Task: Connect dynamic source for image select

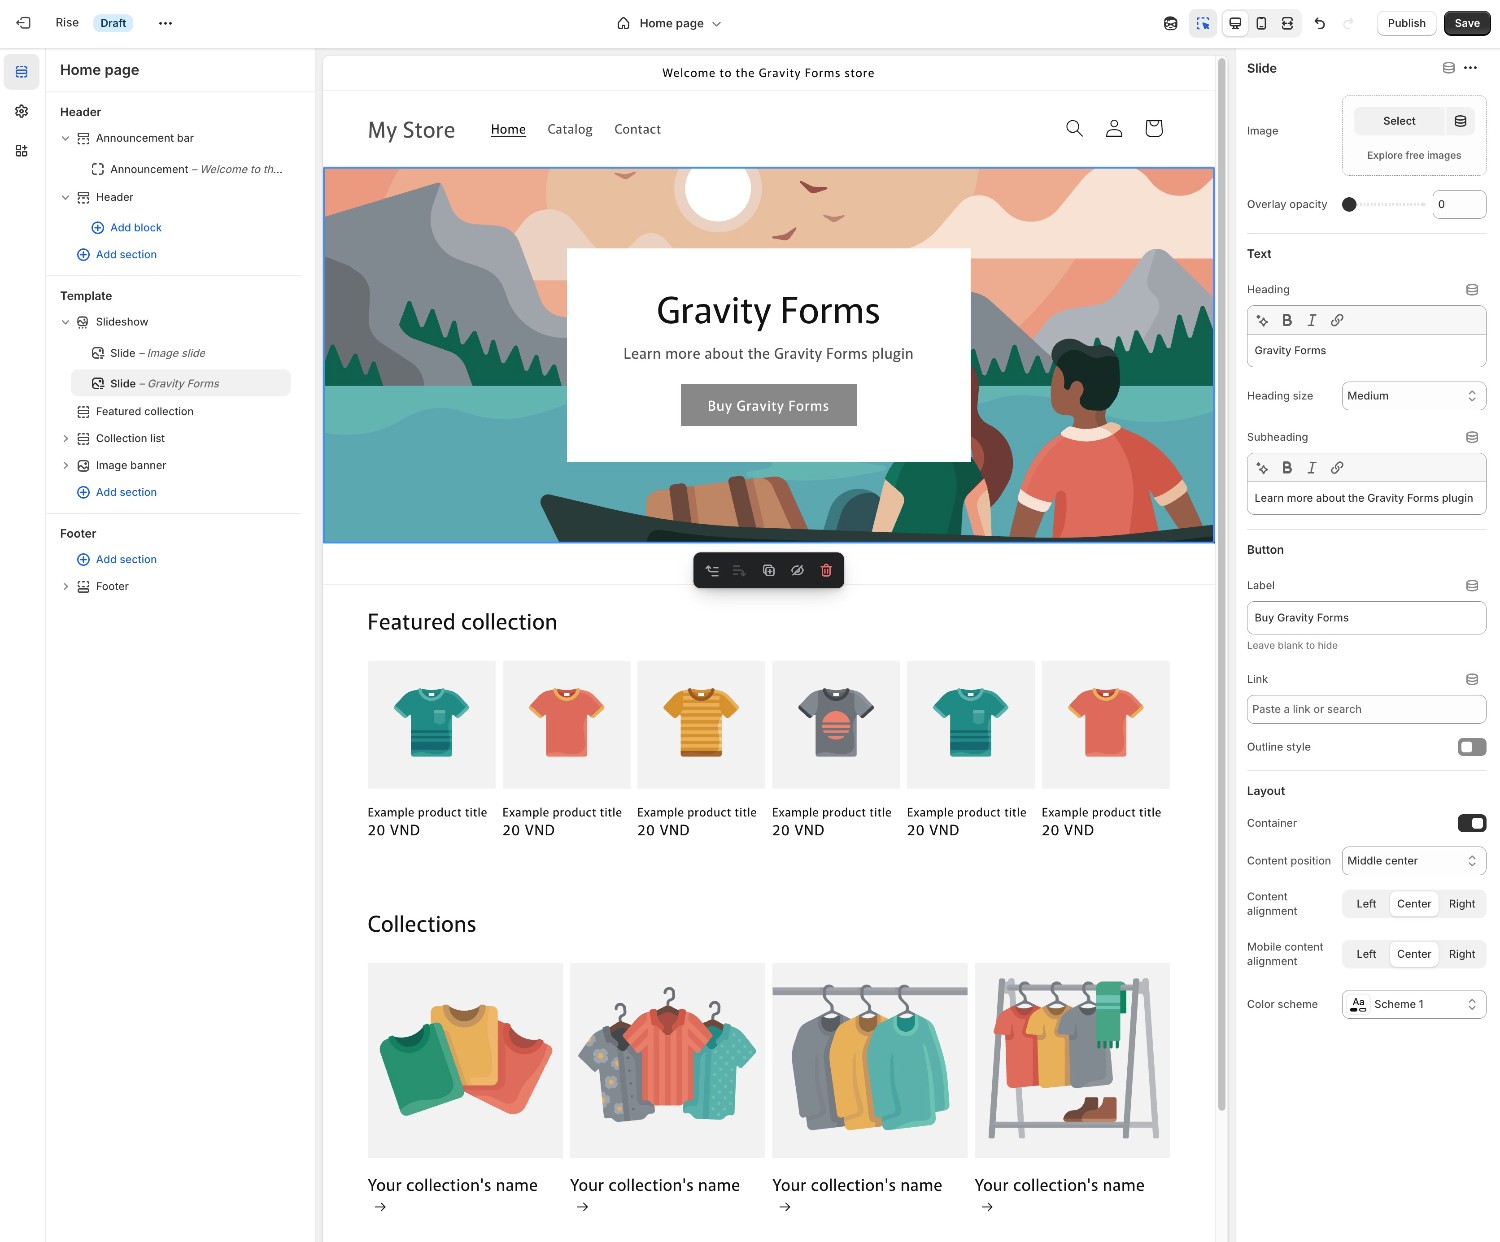Action: (1461, 121)
